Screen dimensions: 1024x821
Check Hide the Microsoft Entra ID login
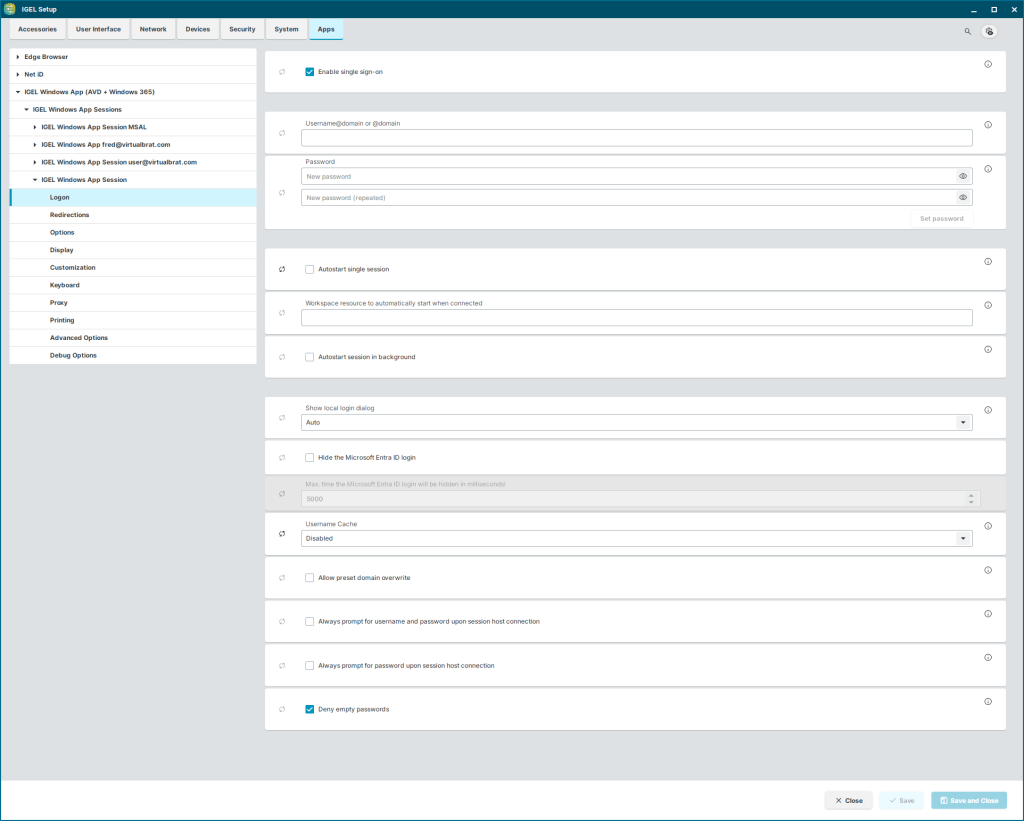[310, 457]
